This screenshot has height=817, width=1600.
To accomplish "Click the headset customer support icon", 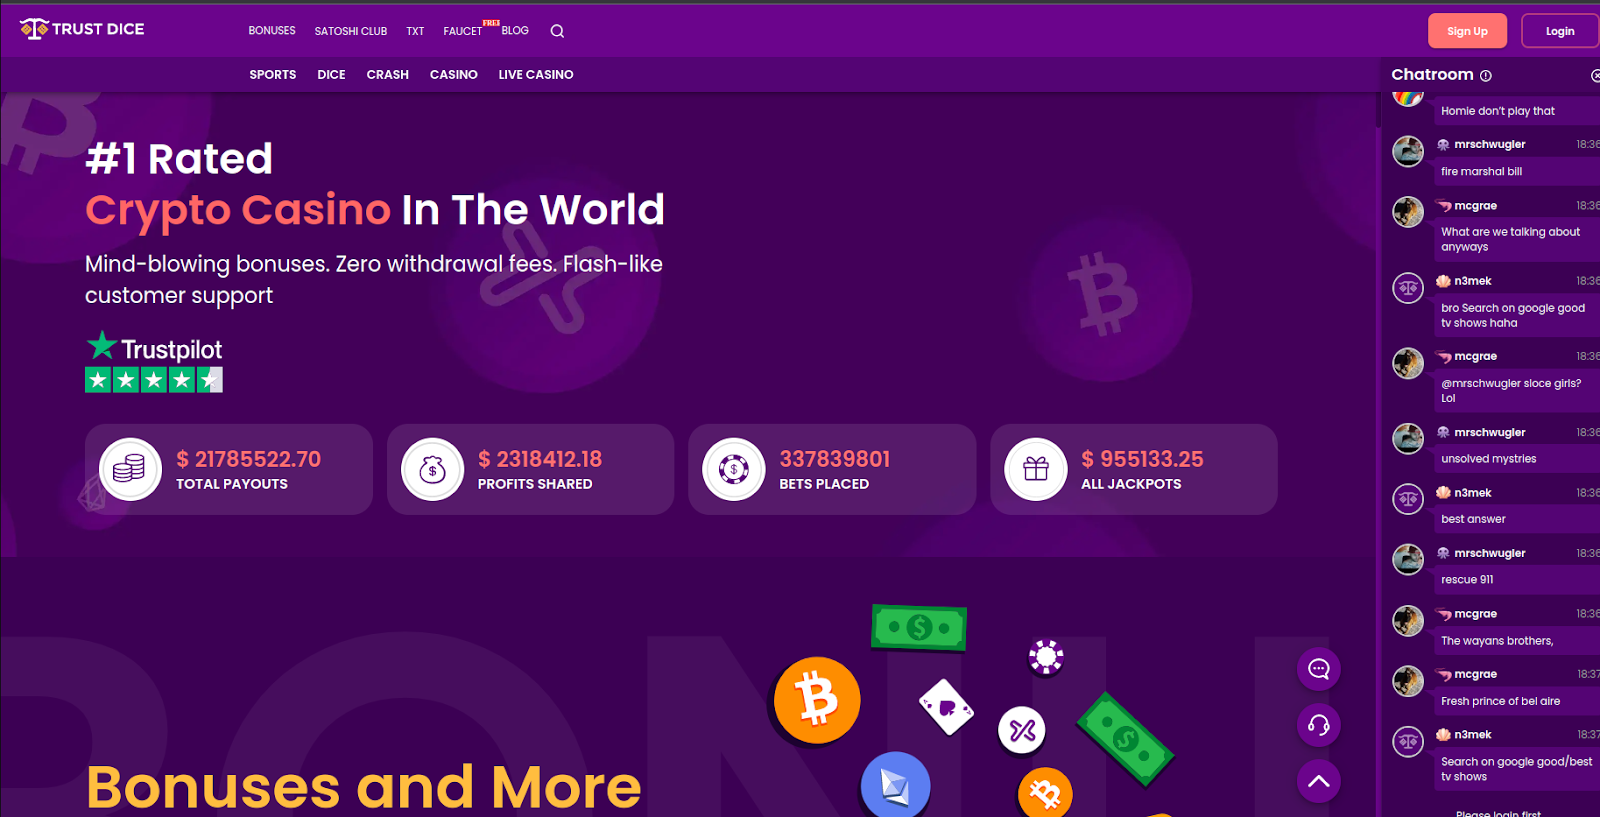I will click(1318, 725).
